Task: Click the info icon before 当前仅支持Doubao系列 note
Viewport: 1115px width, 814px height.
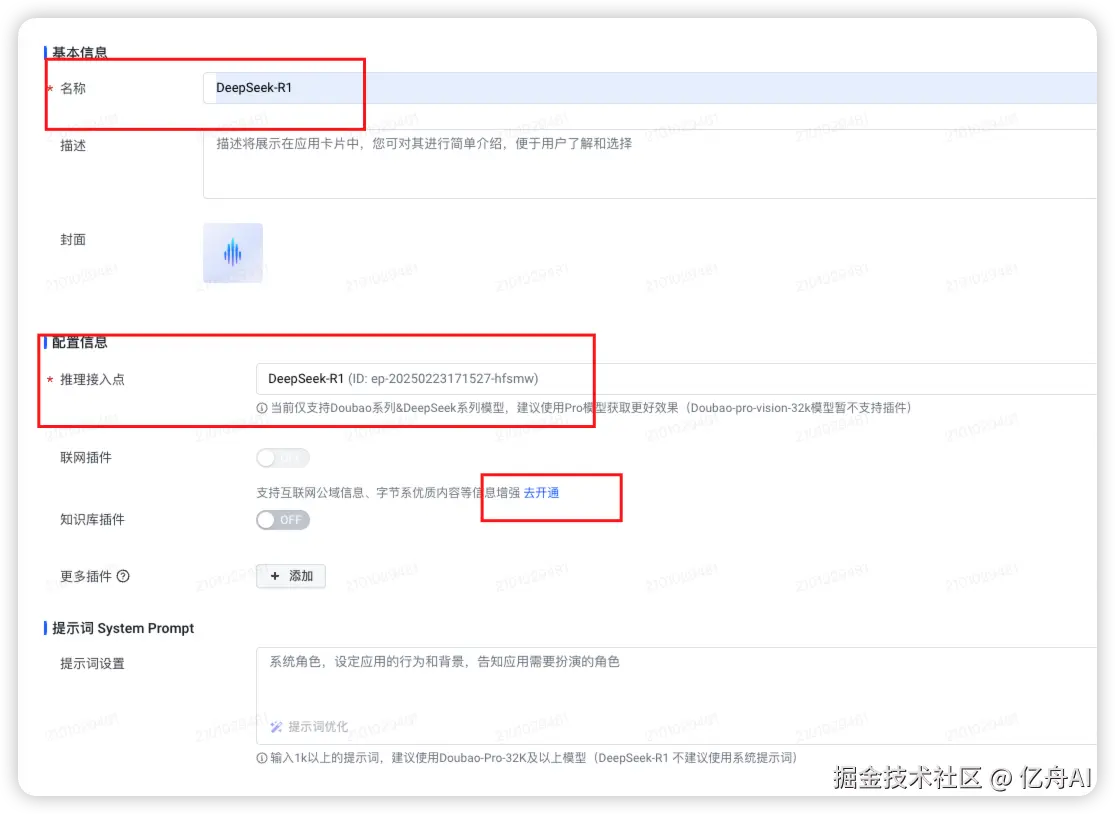Action: click(x=262, y=408)
